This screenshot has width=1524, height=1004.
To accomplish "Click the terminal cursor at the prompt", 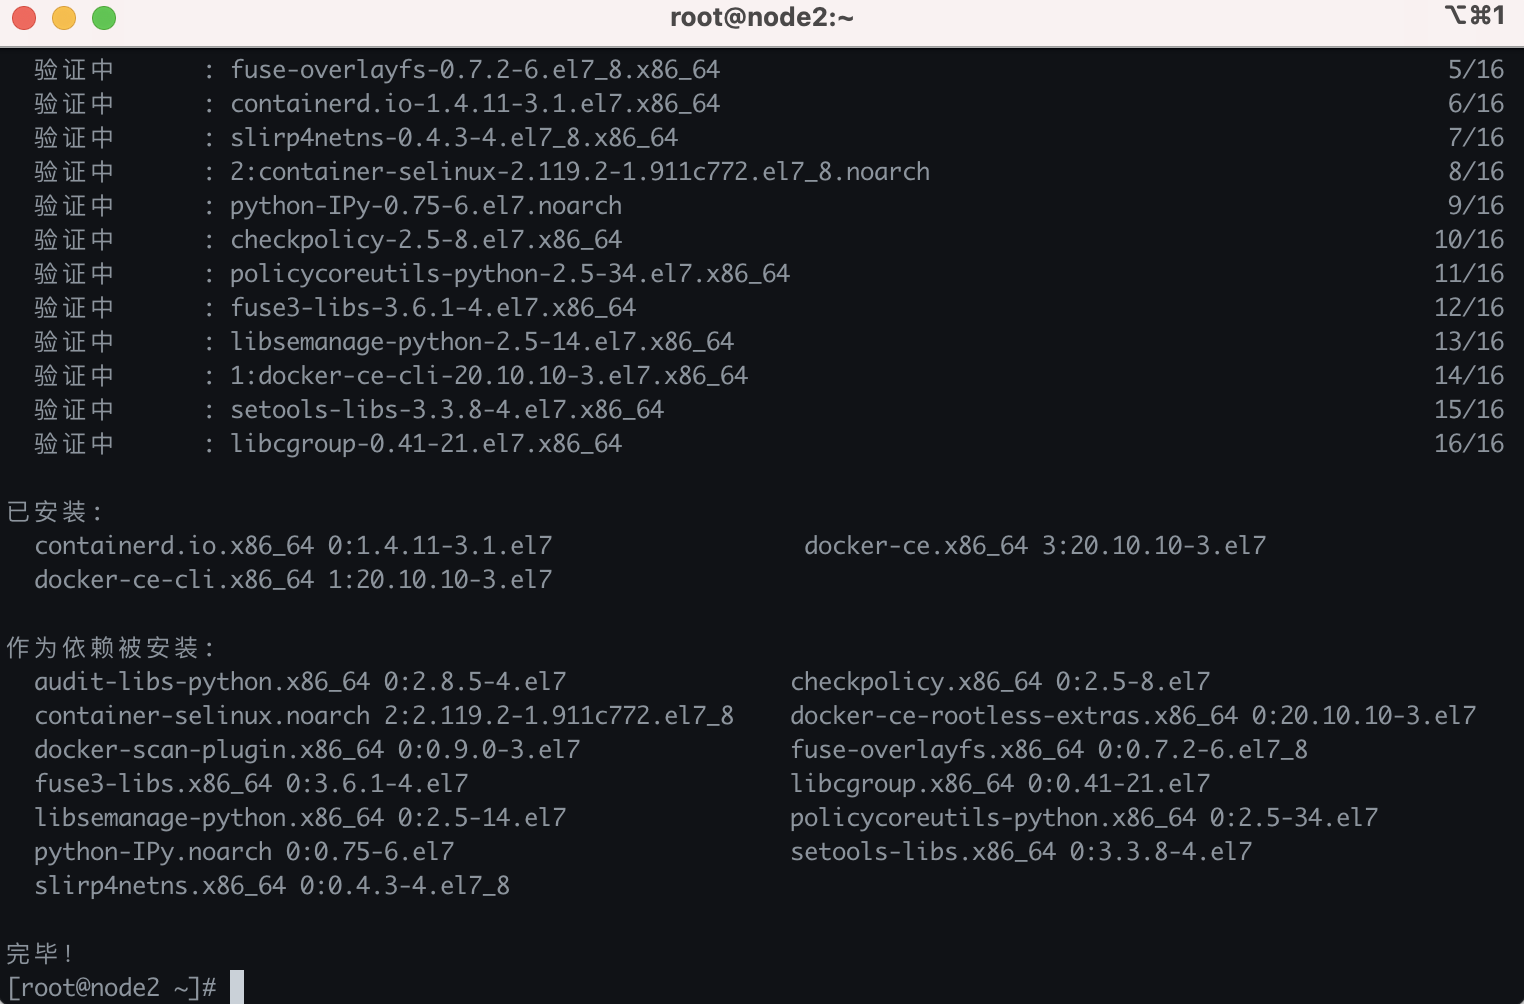I will tap(237, 987).
